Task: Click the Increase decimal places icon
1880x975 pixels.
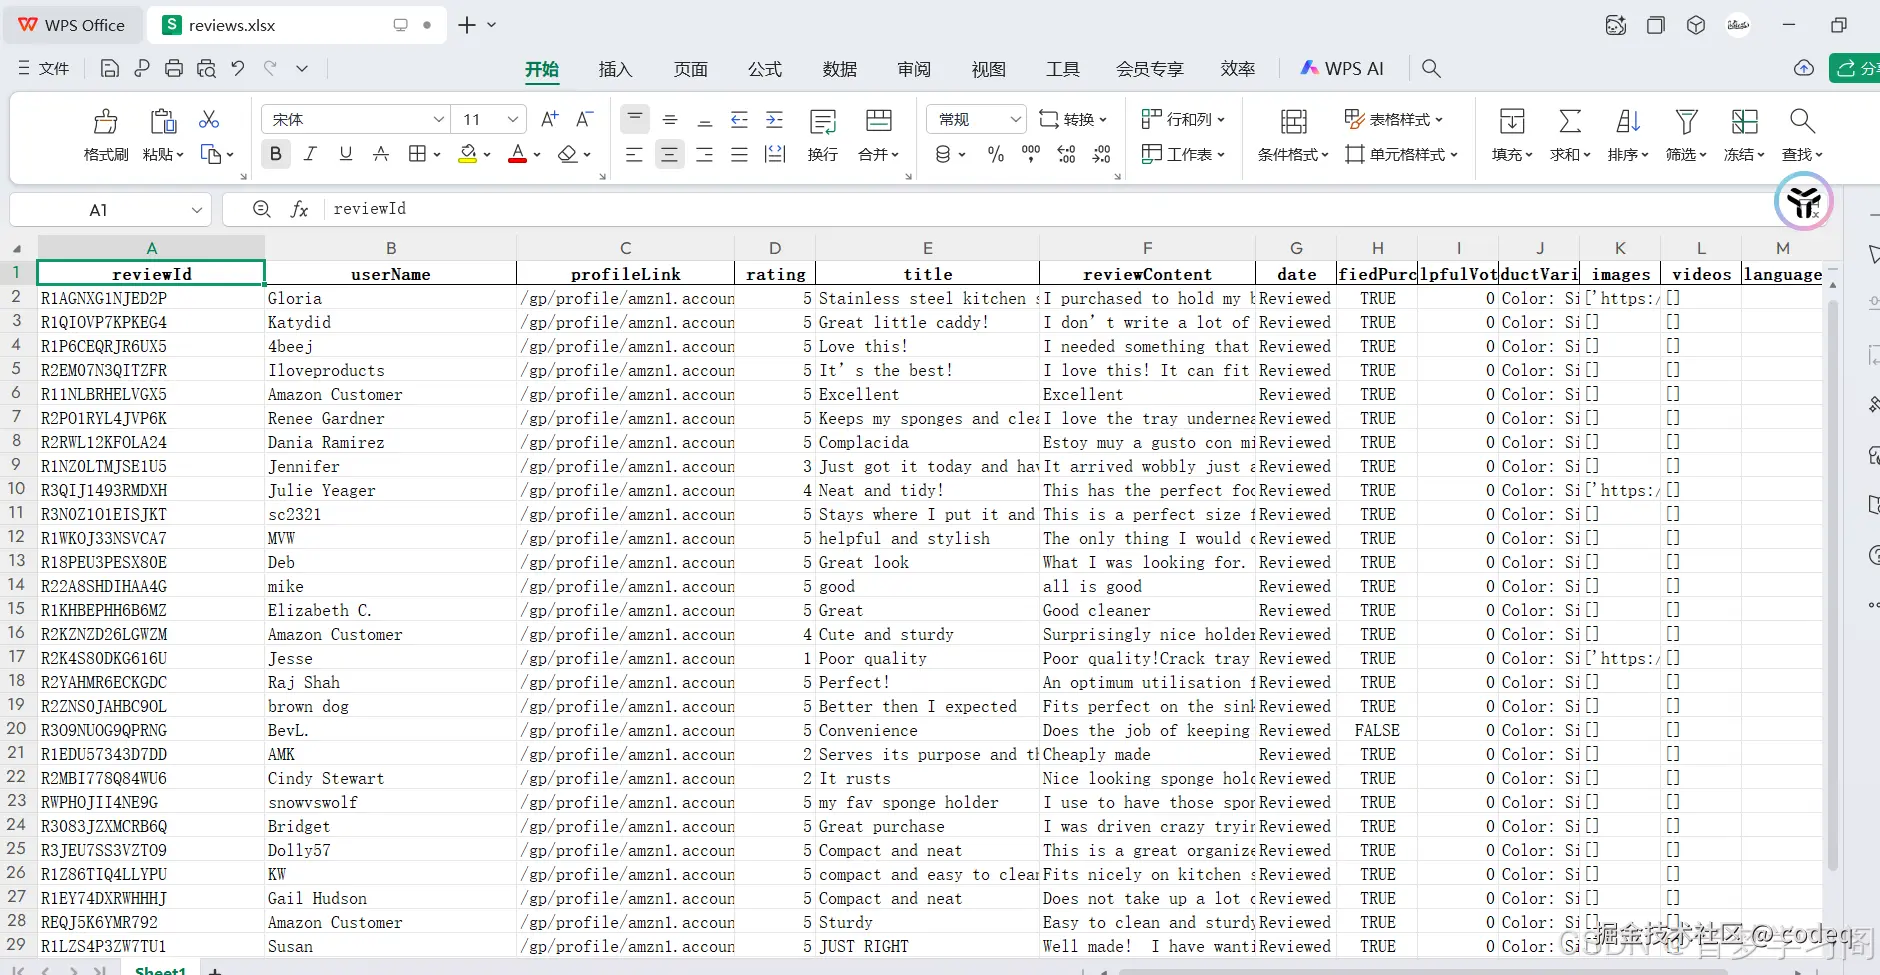Action: (x=1067, y=154)
